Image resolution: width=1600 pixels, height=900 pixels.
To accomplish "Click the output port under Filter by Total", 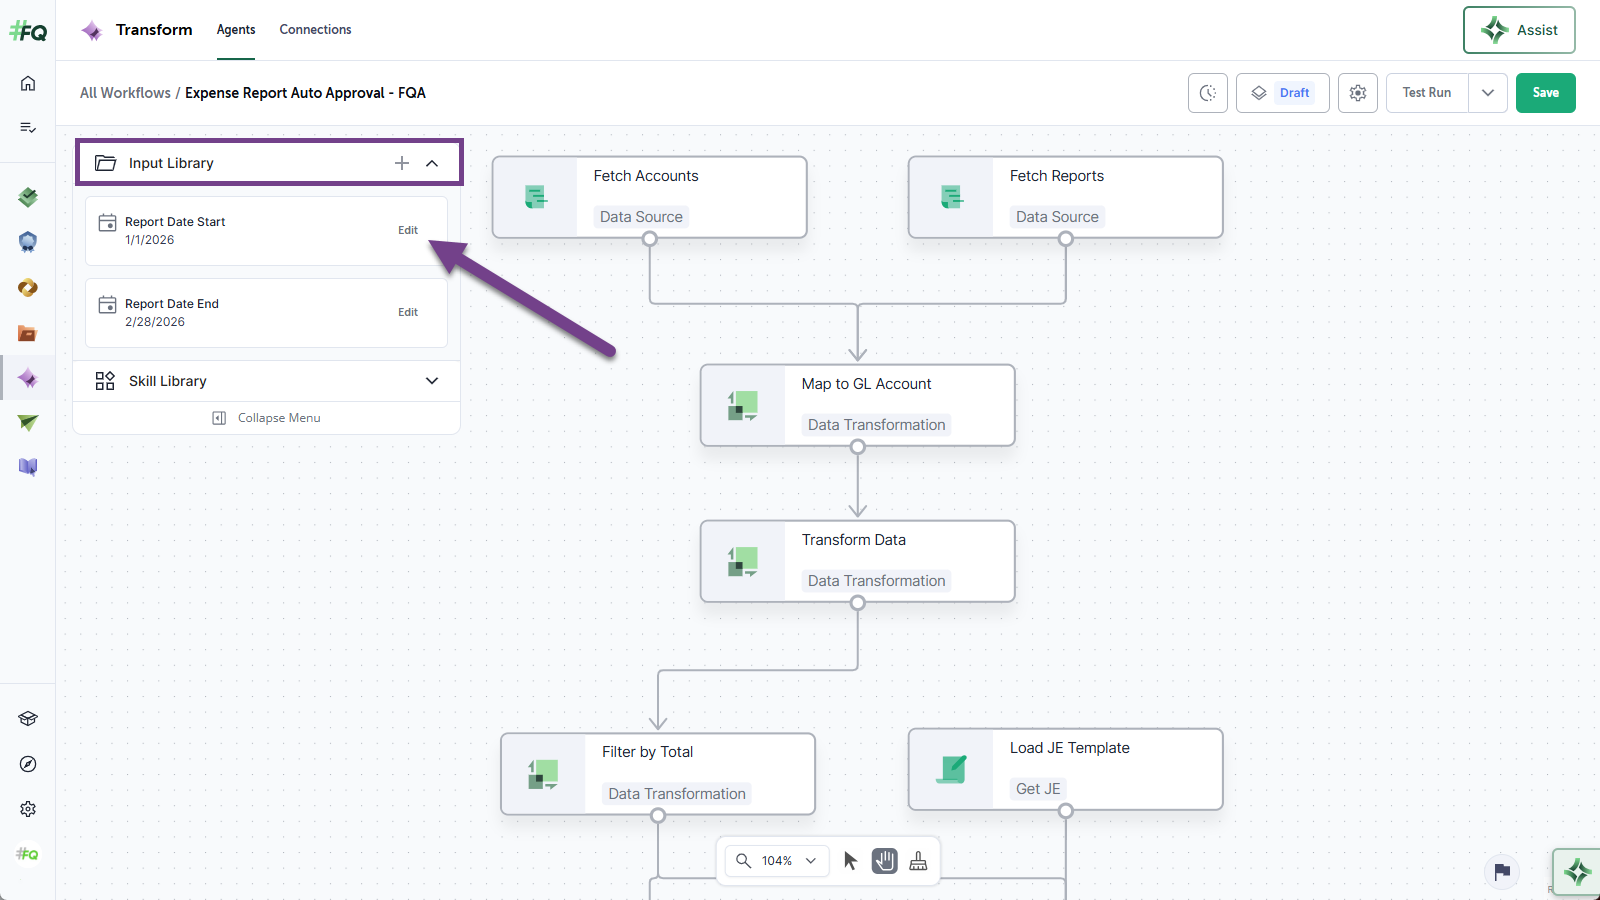I will 658,816.
